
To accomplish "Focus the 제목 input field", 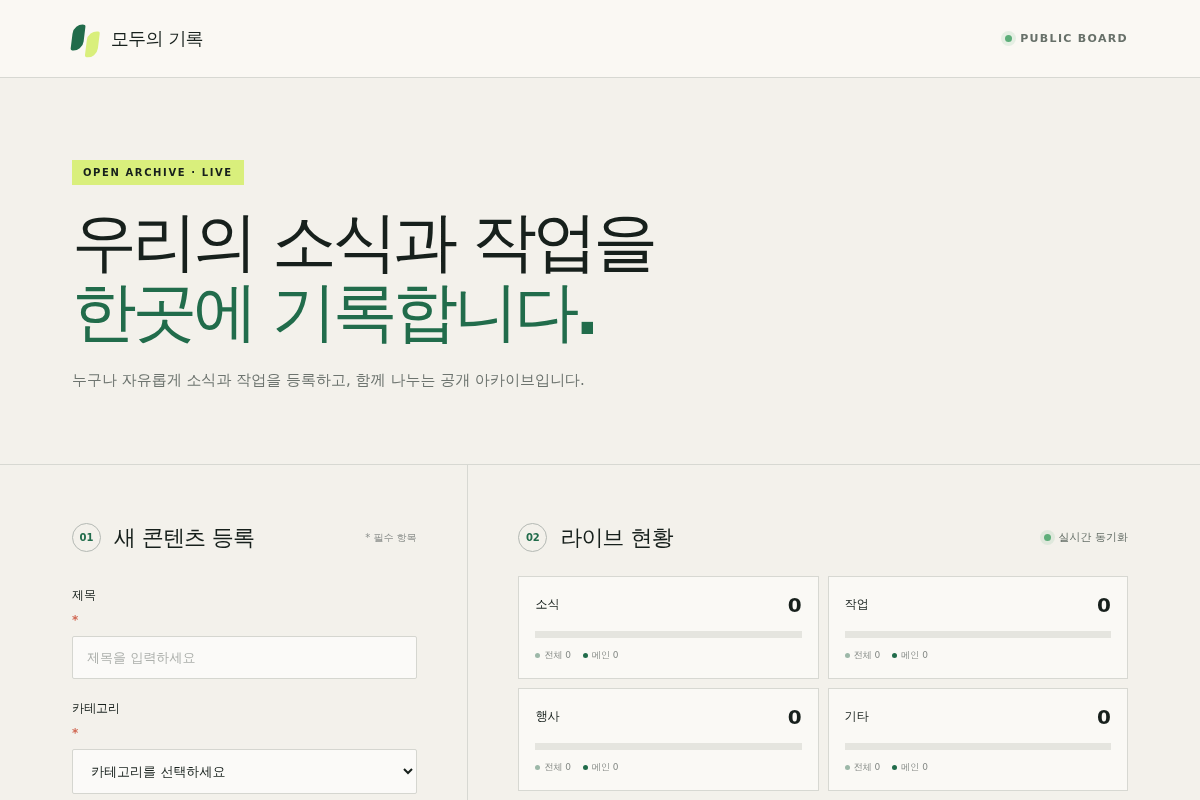I will 244,657.
